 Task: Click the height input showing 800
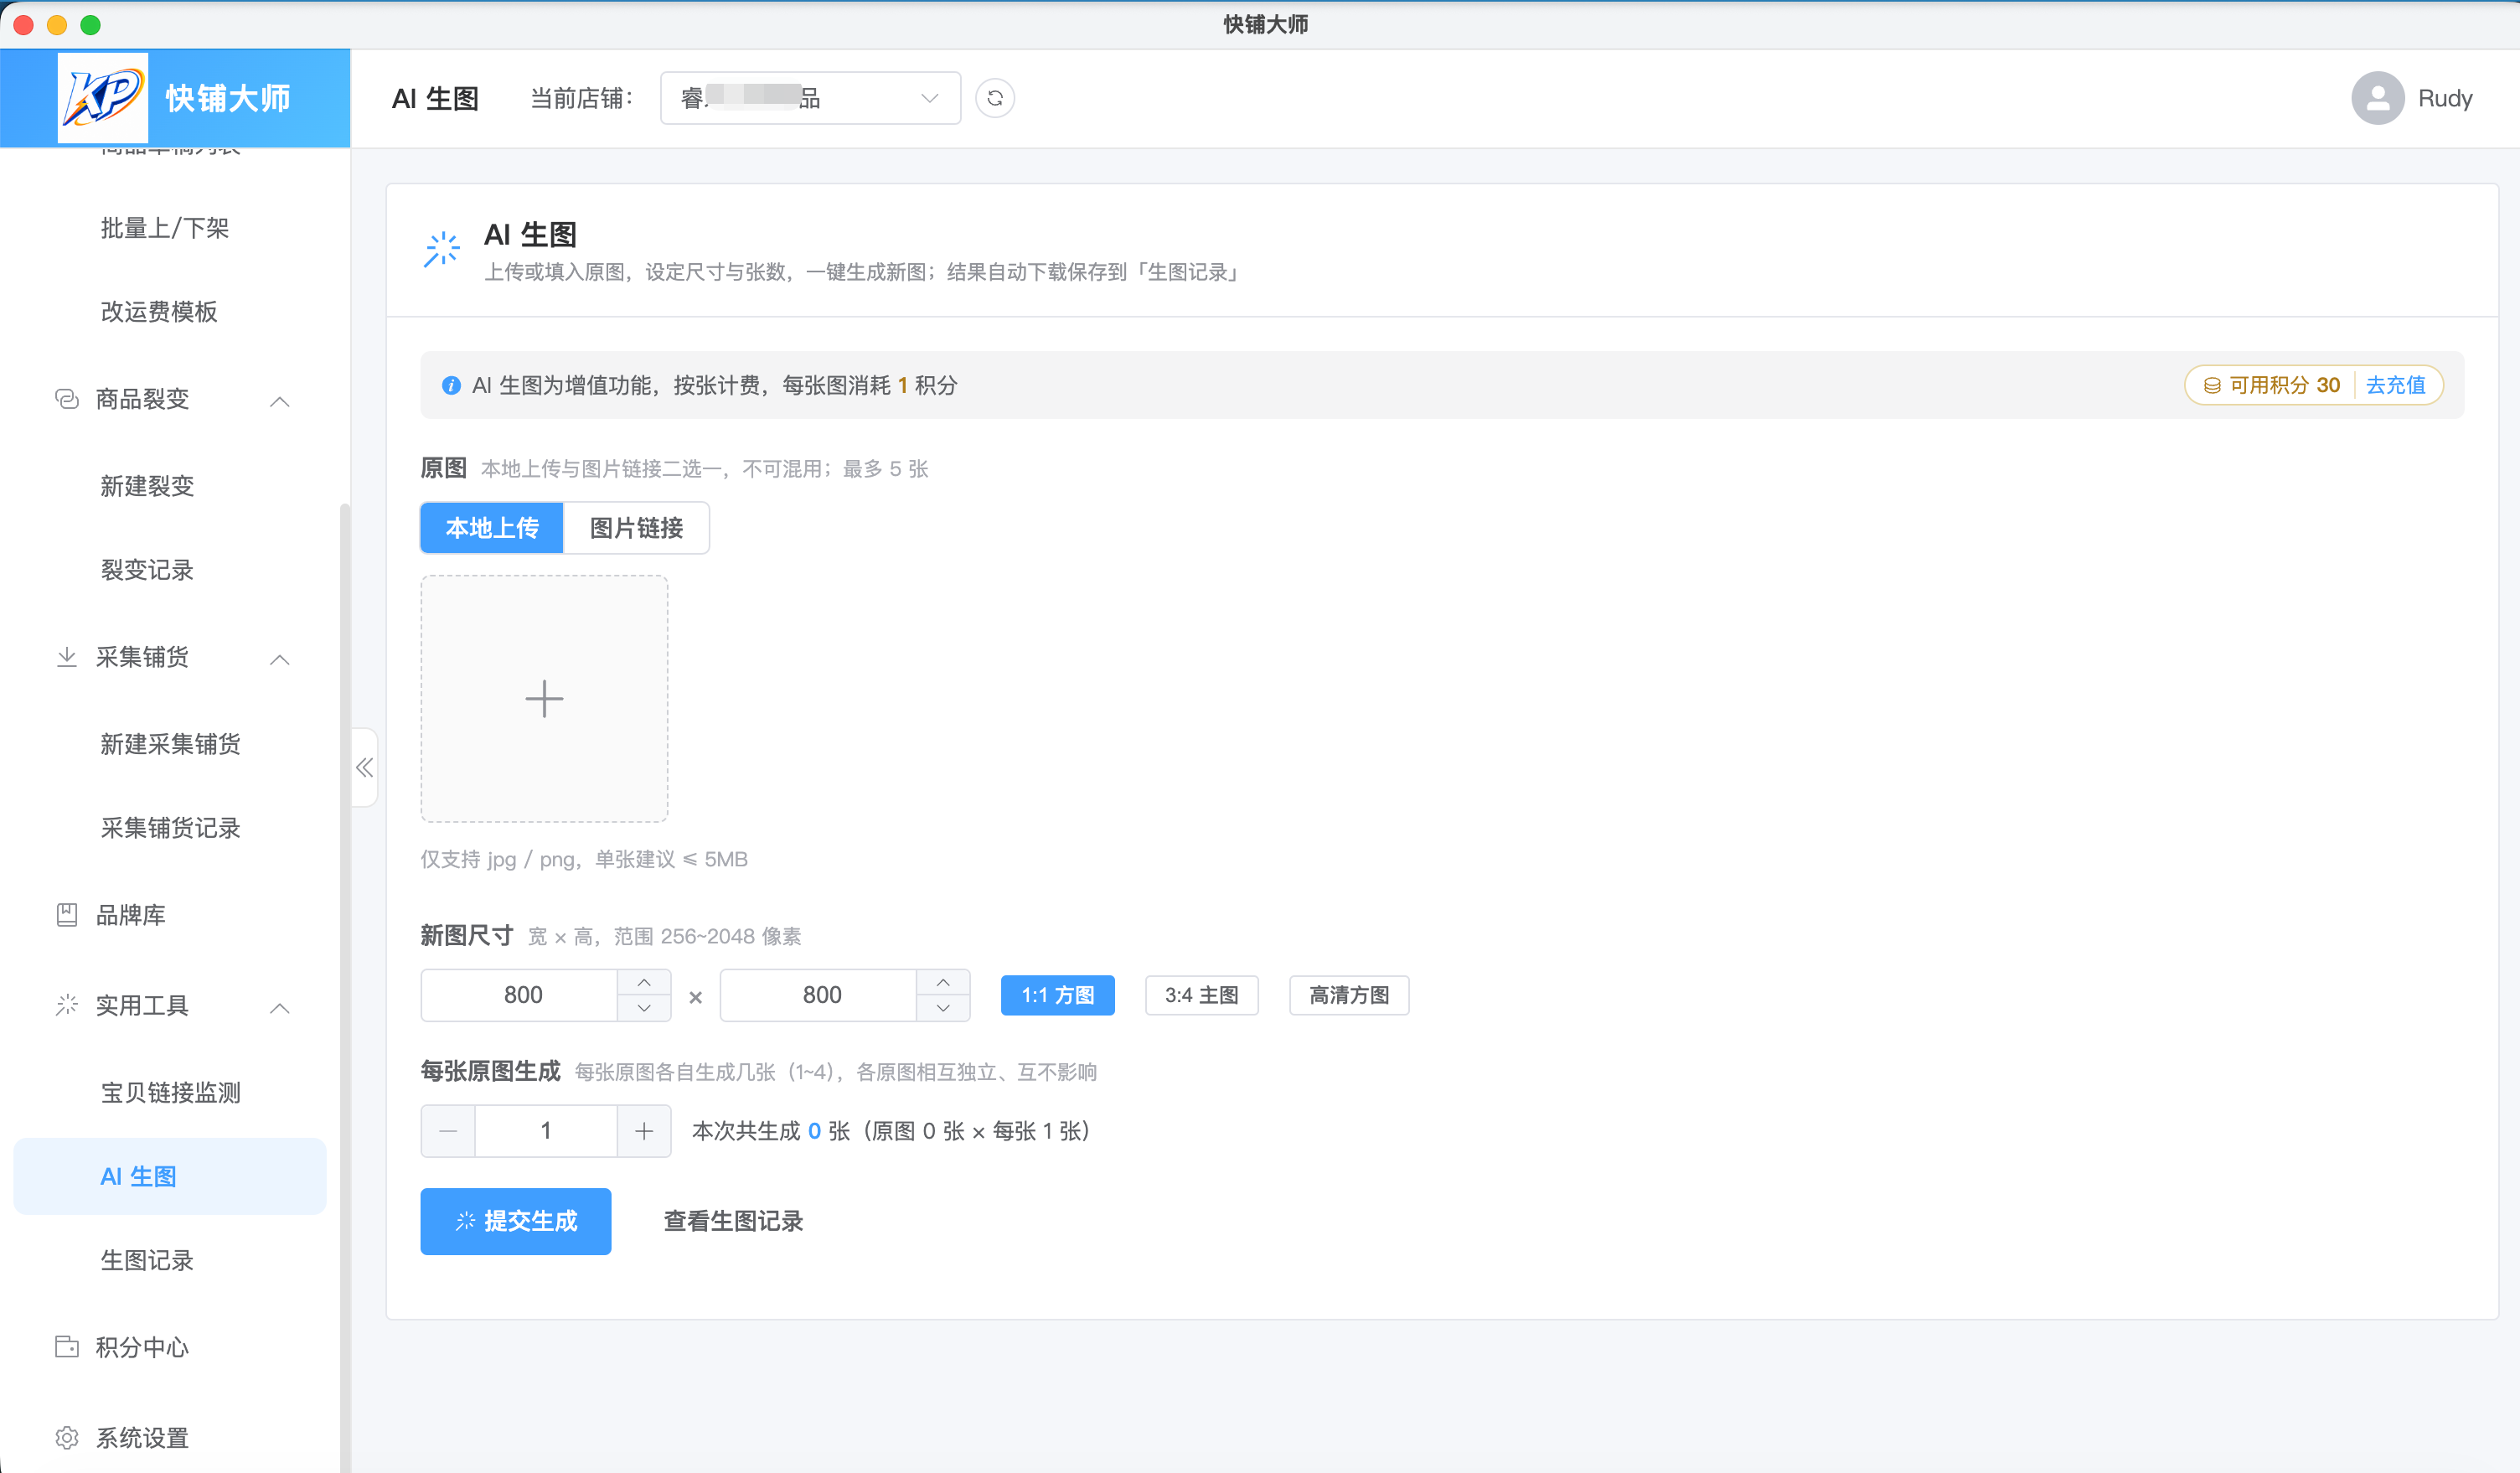tap(819, 995)
